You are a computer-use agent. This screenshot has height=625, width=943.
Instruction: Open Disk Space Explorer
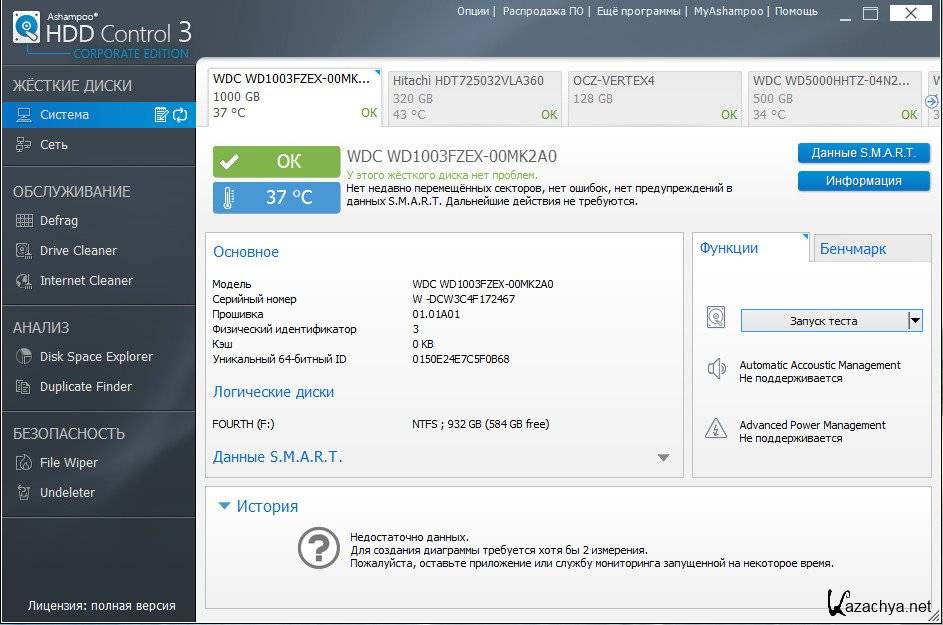(95, 357)
